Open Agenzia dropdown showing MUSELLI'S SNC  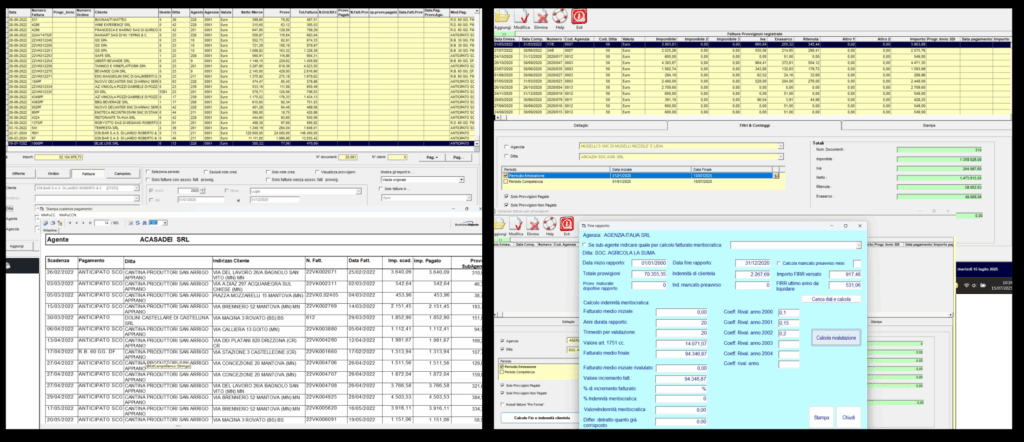(780, 146)
